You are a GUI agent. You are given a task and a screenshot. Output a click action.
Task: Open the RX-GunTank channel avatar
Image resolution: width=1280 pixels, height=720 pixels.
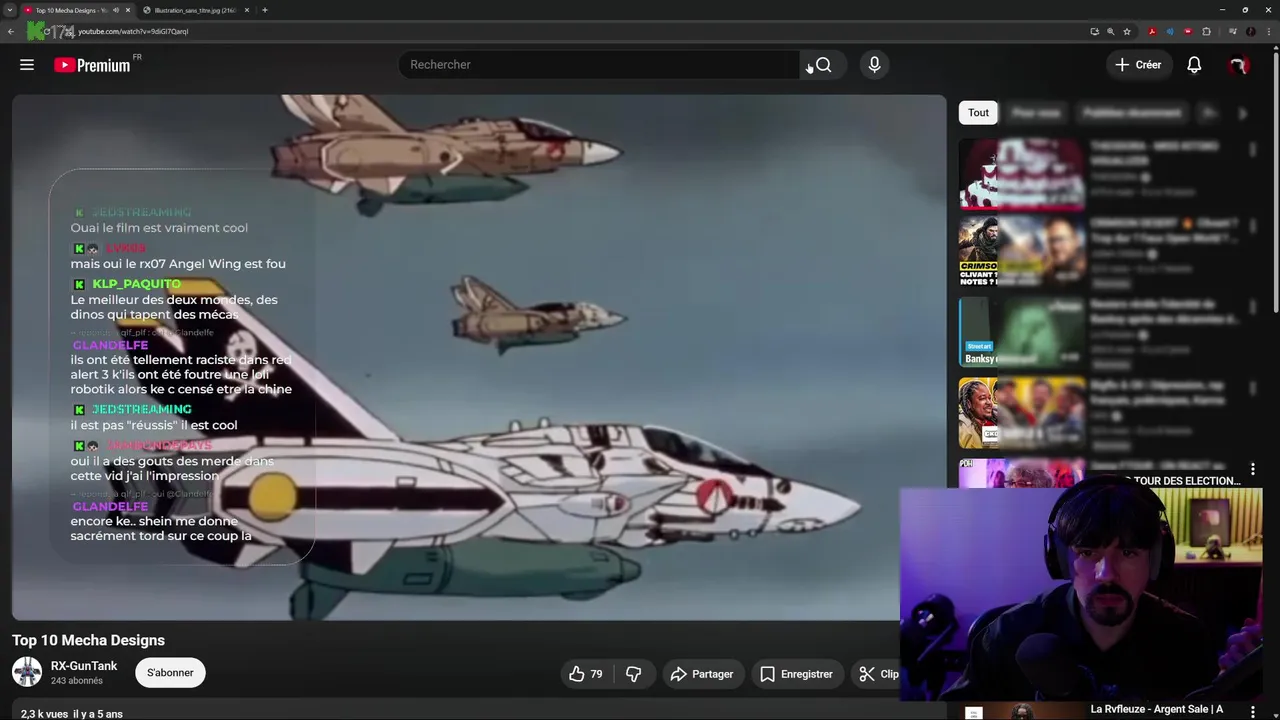[x=27, y=672]
